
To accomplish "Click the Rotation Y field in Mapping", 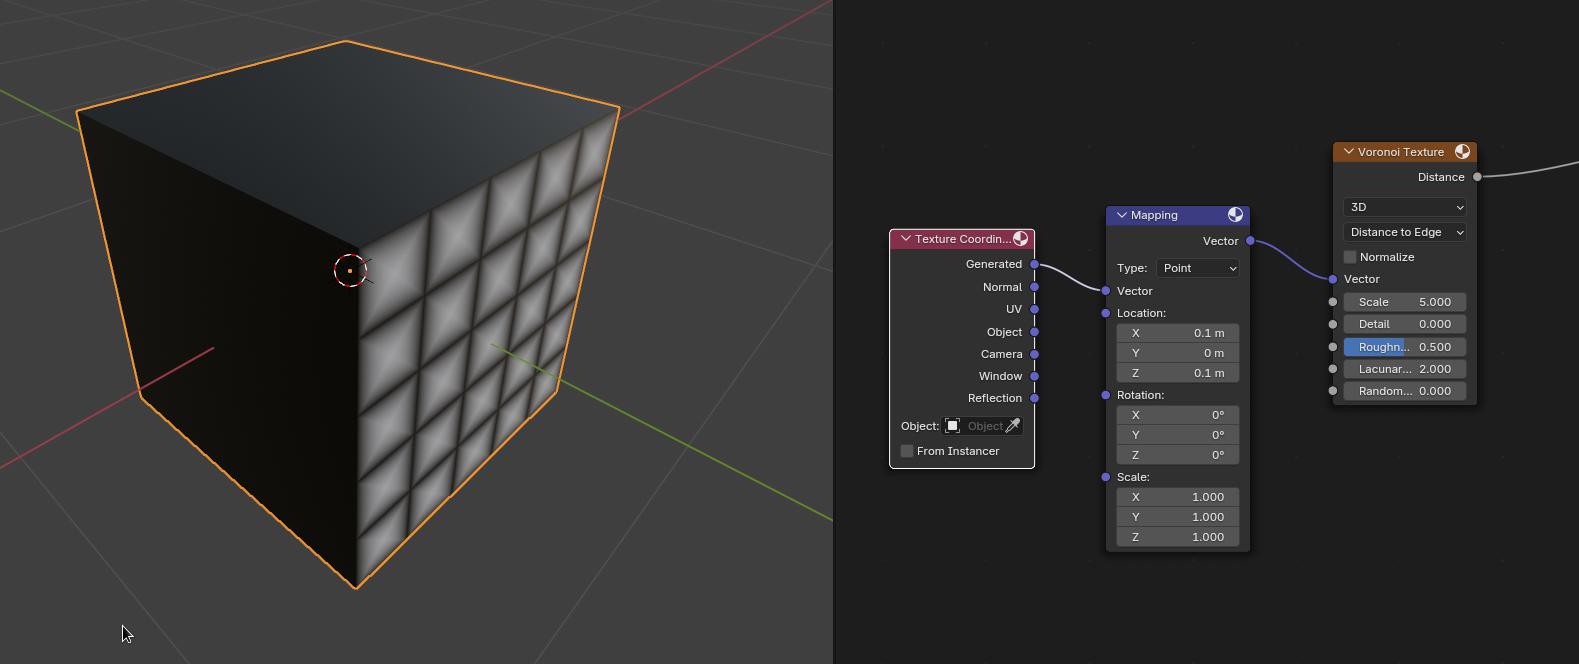I will 1178,435.
